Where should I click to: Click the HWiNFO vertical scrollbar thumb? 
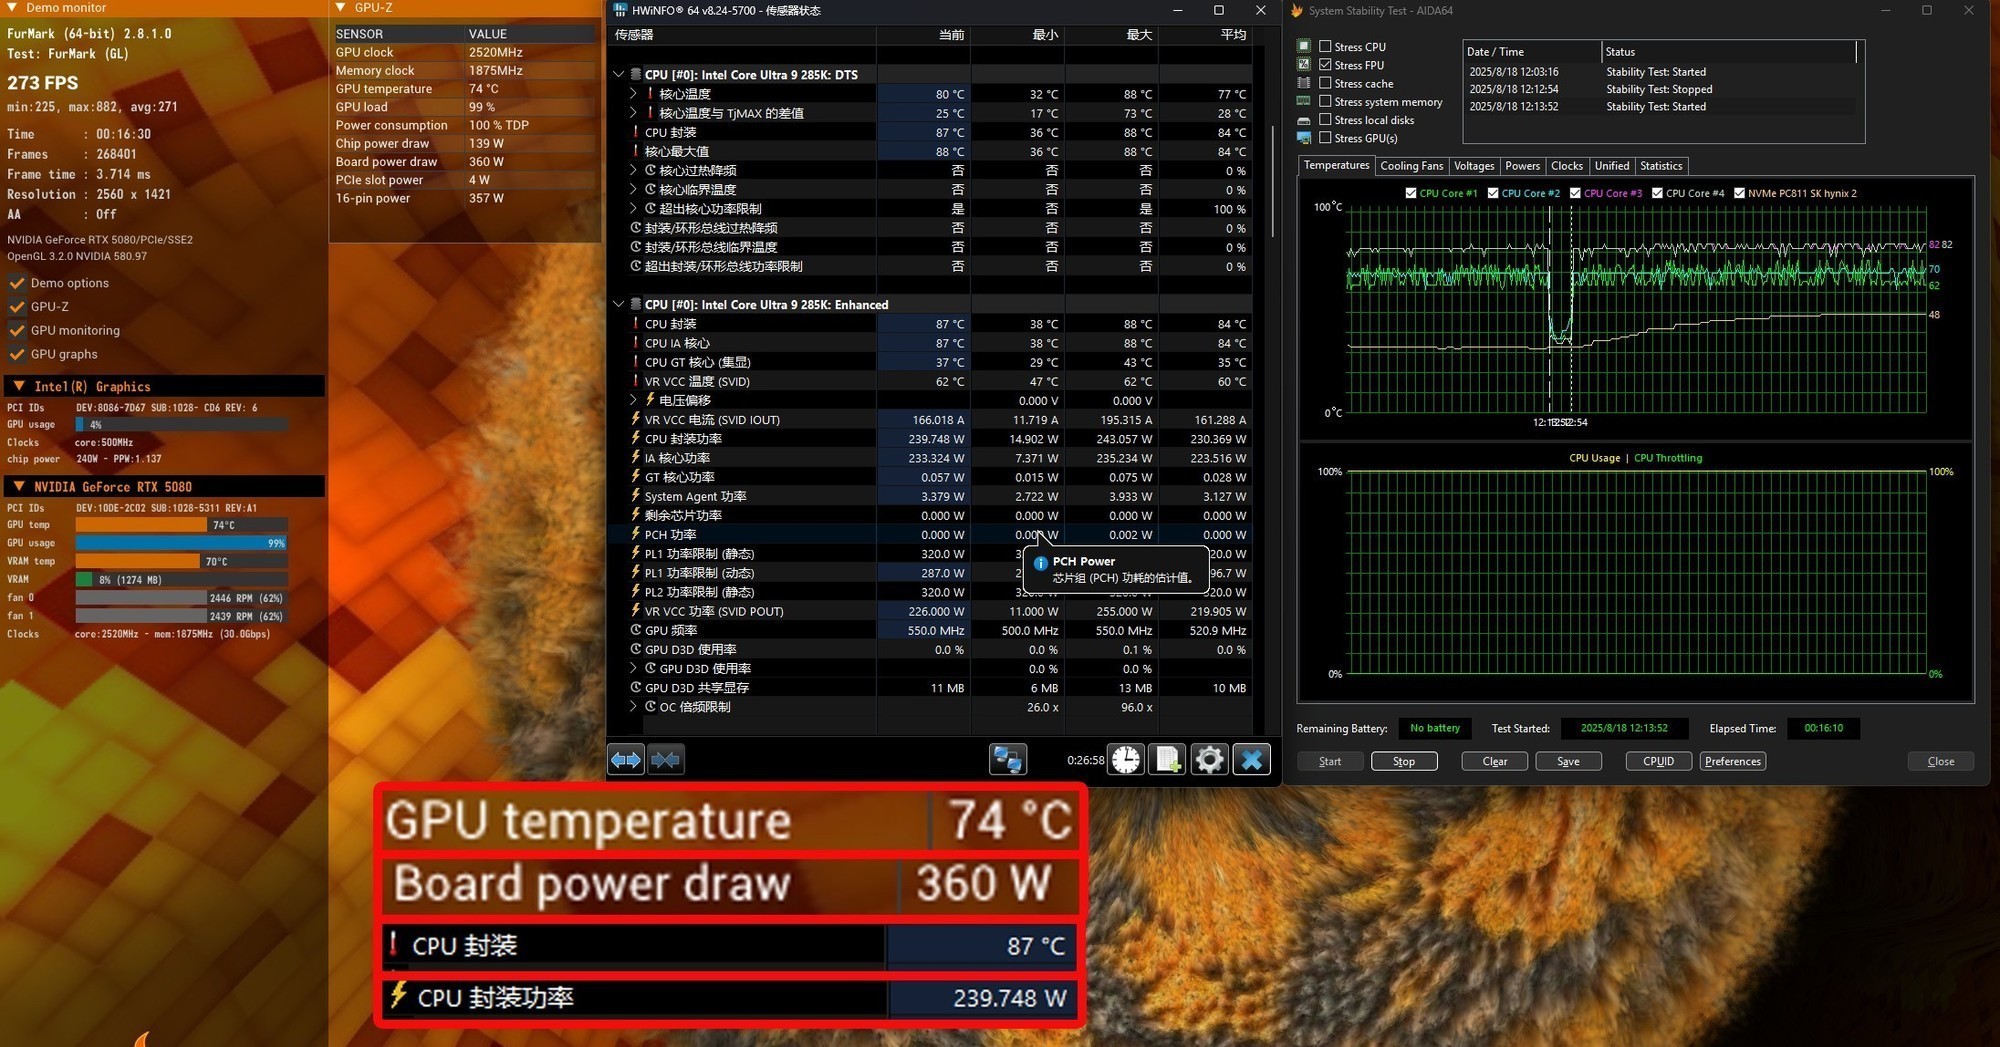pos(1272,180)
